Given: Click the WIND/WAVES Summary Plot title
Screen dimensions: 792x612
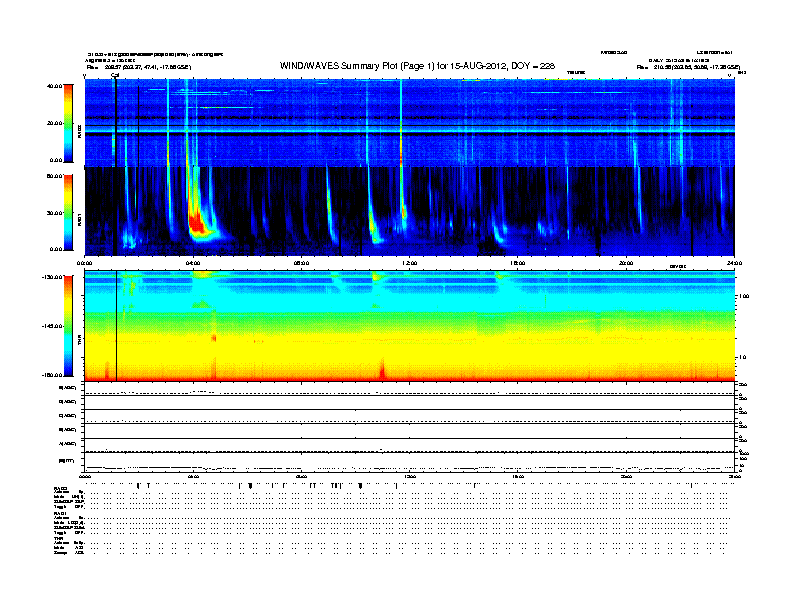Looking at the screenshot, I should (x=417, y=66).
